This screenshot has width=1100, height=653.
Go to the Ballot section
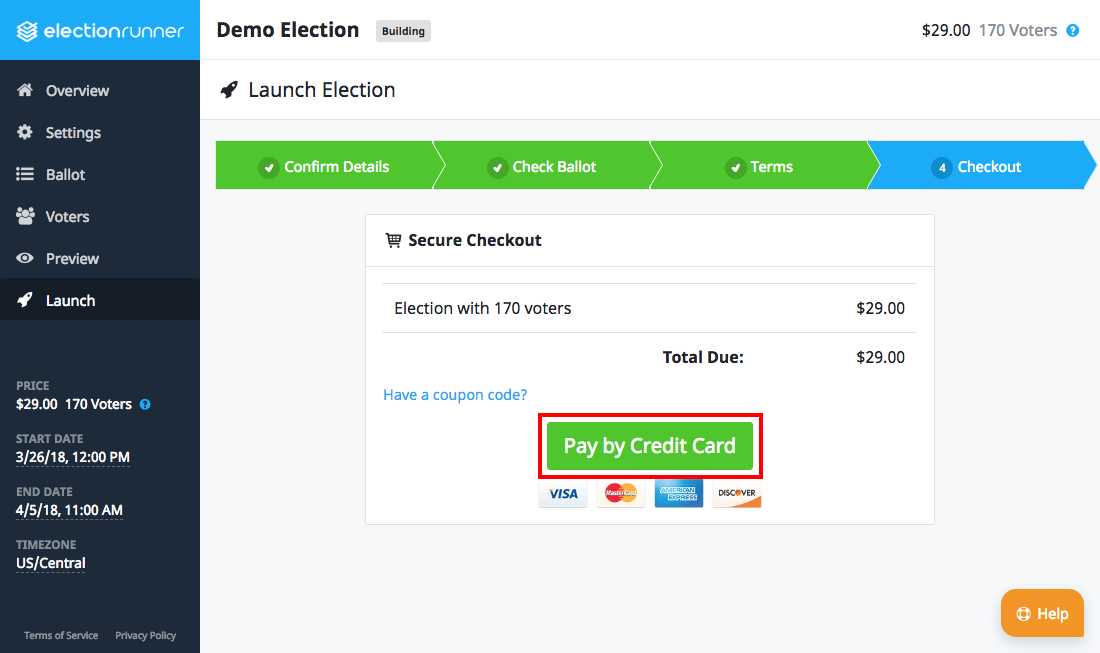(x=65, y=174)
